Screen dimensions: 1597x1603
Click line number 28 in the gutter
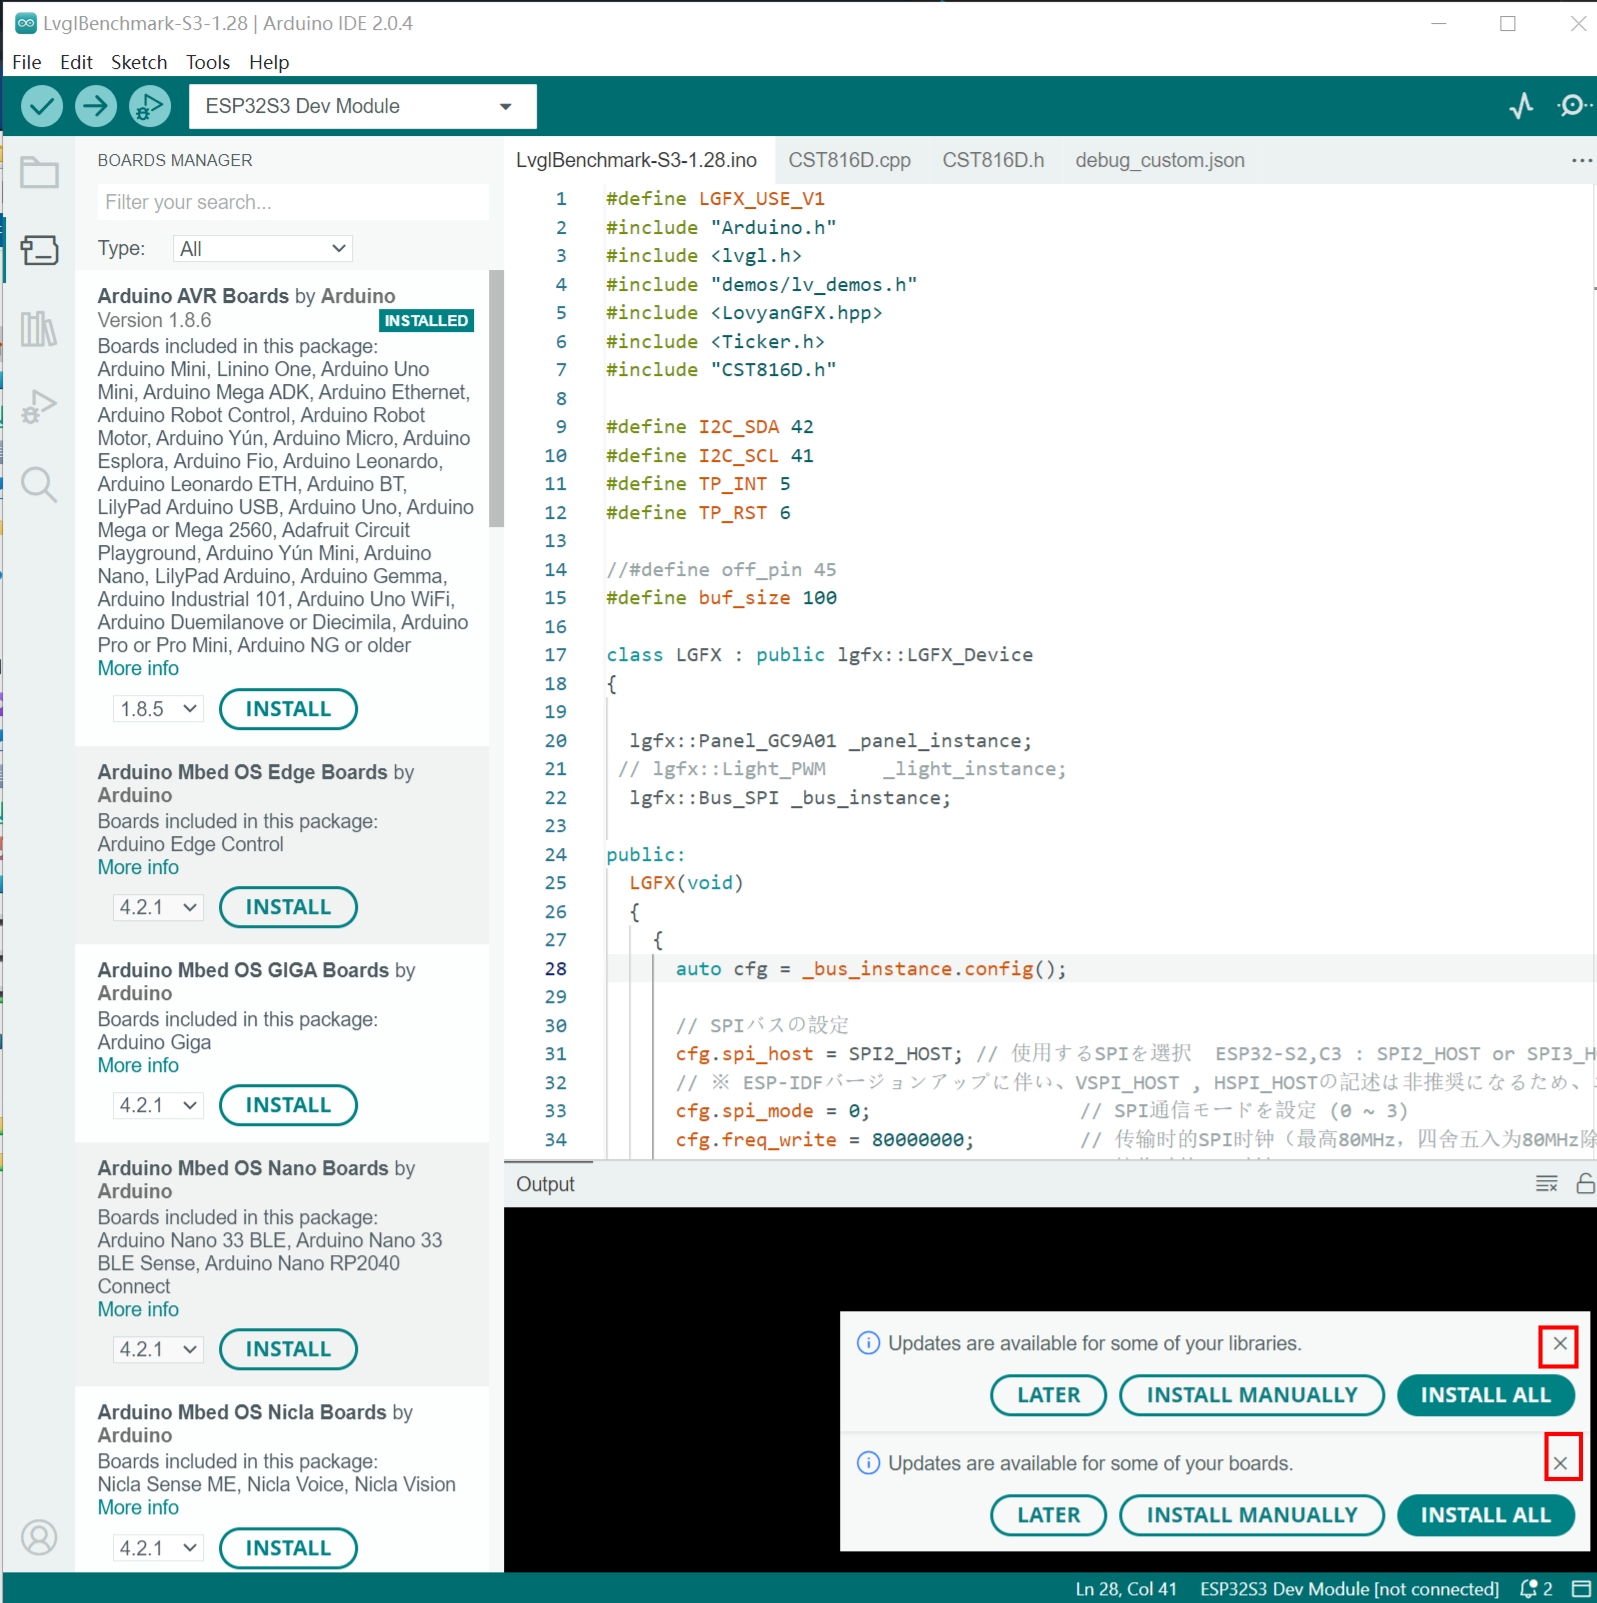click(556, 968)
